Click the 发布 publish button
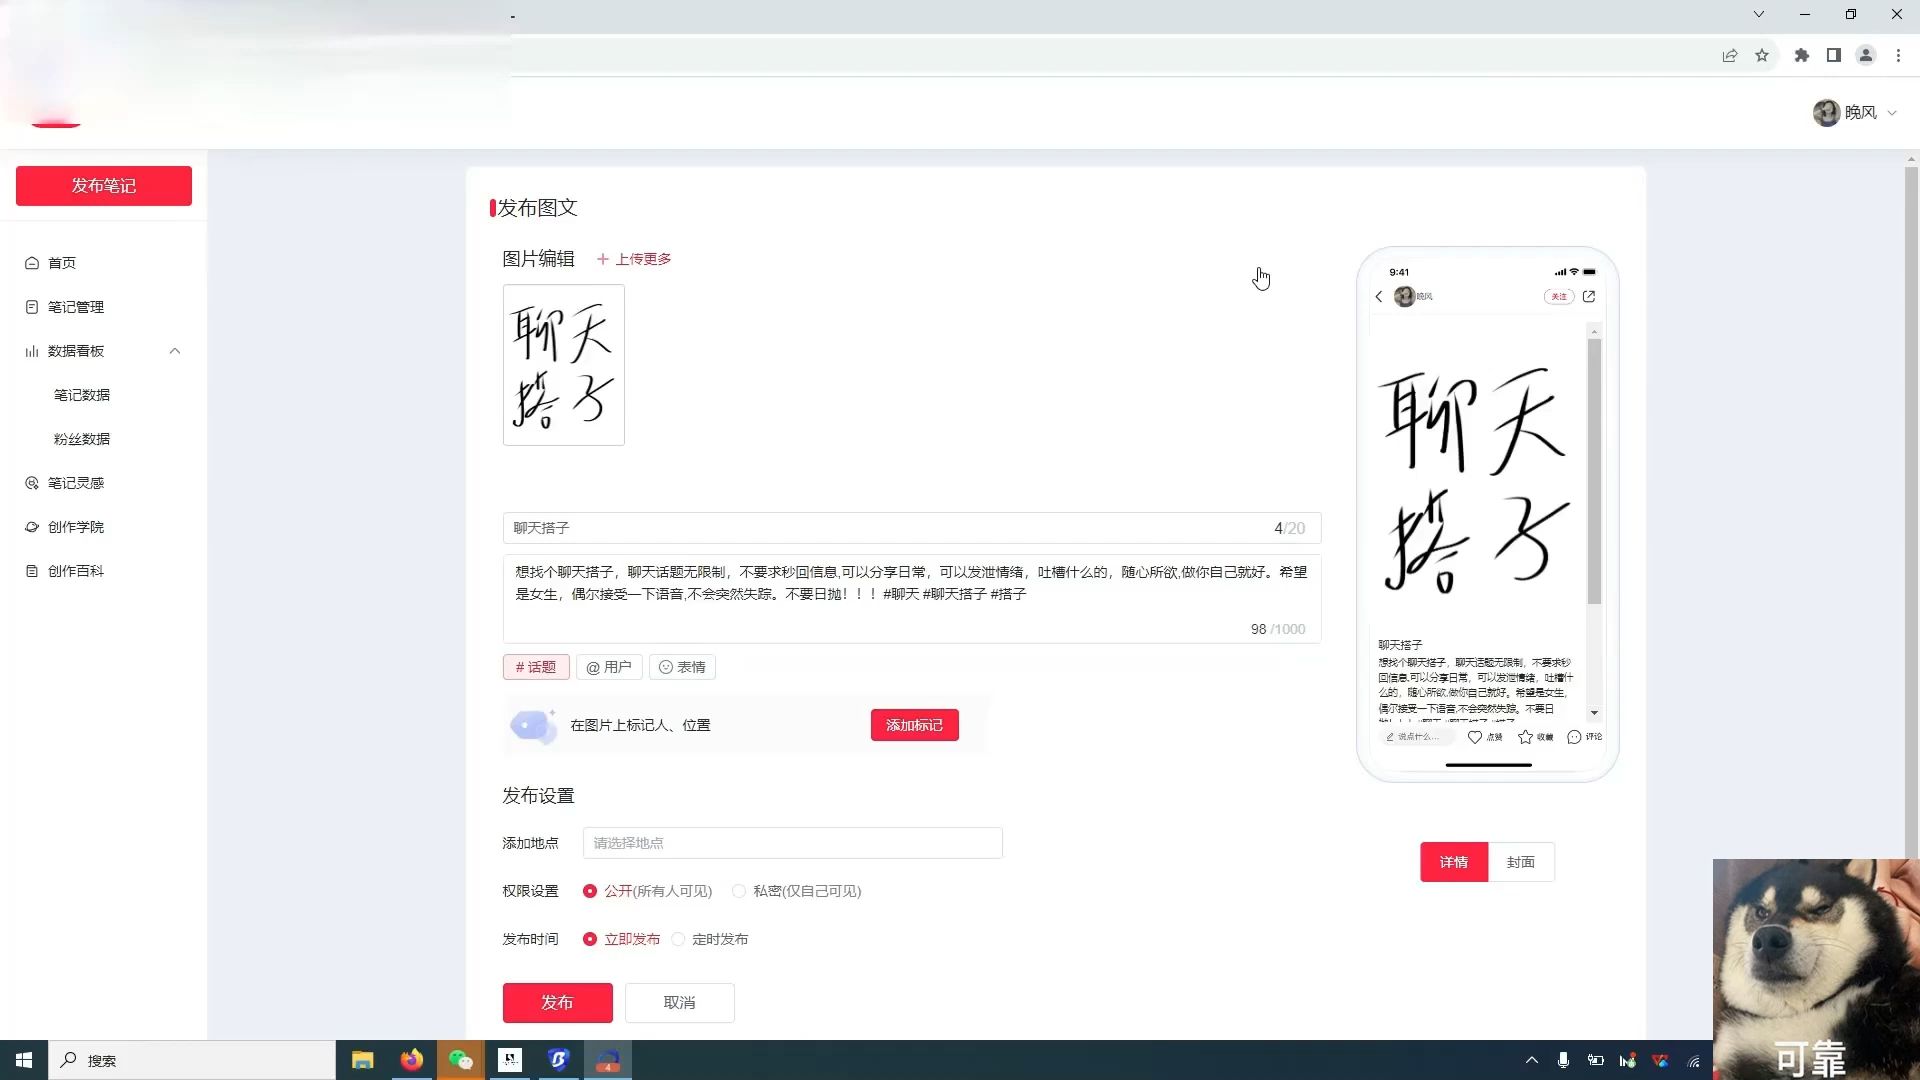Screen dimensions: 1920x1080 (x=557, y=1002)
